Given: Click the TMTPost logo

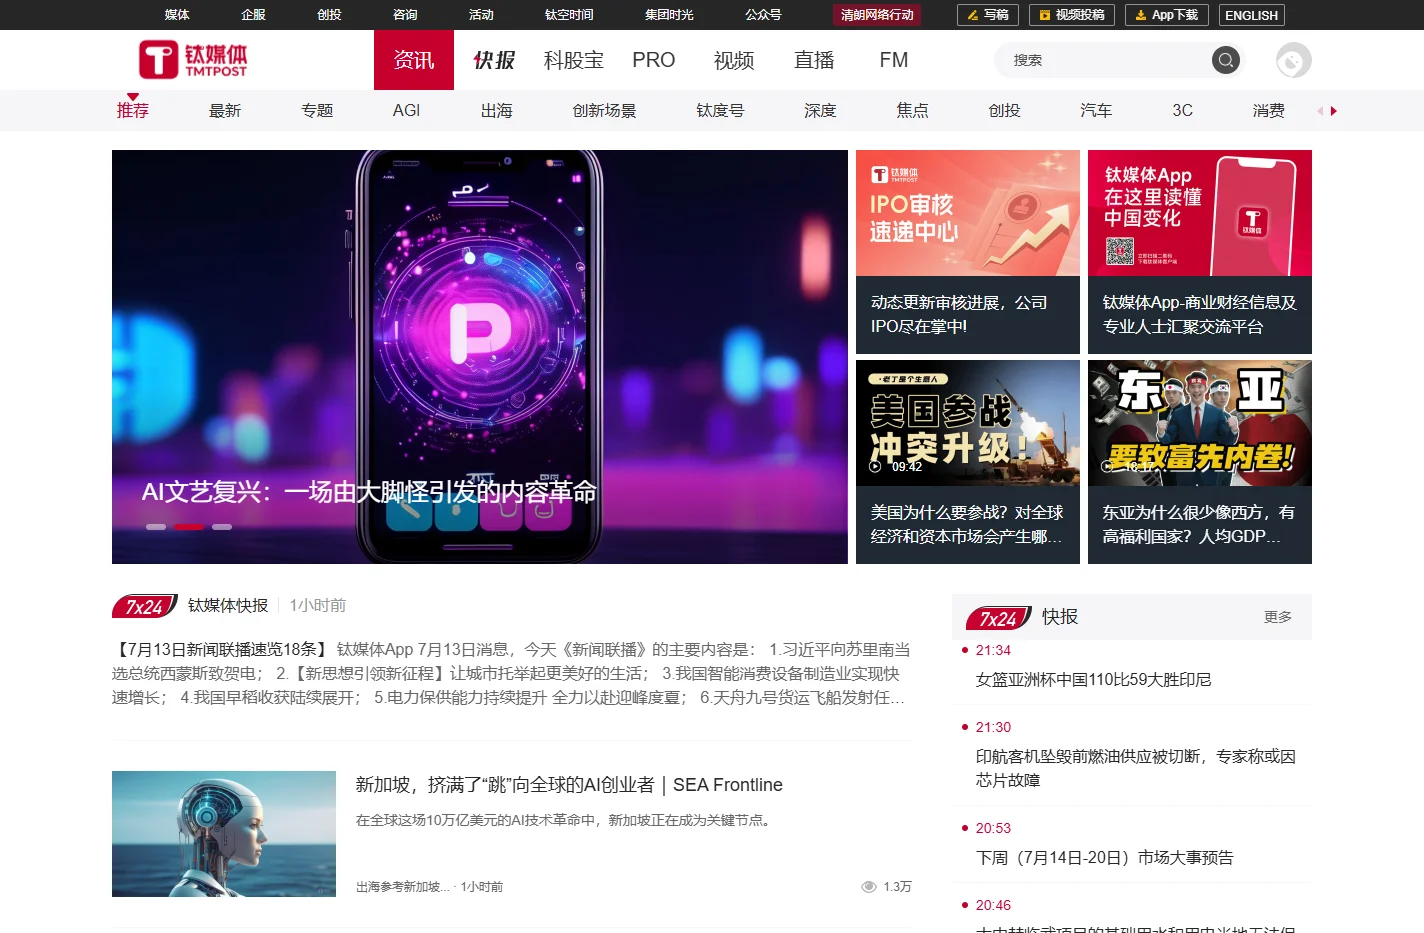Looking at the screenshot, I should (x=193, y=60).
